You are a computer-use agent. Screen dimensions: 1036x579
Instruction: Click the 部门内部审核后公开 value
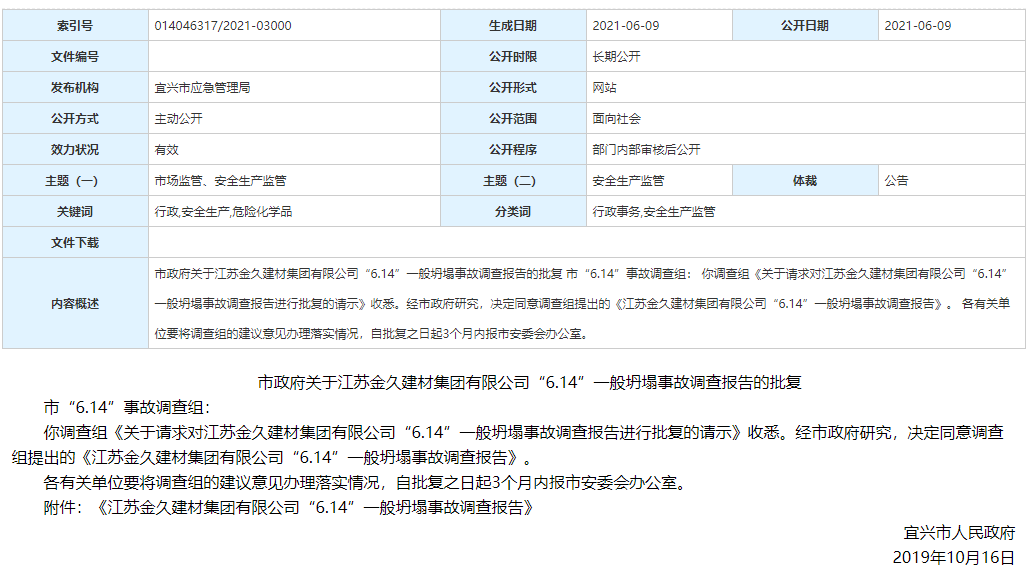pyautogui.click(x=646, y=150)
